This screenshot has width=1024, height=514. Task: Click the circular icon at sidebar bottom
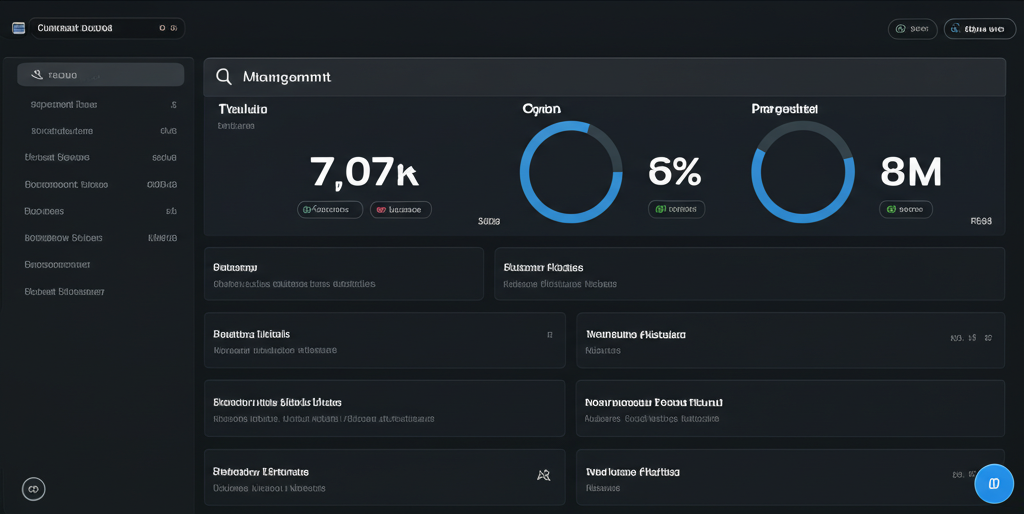[34, 489]
